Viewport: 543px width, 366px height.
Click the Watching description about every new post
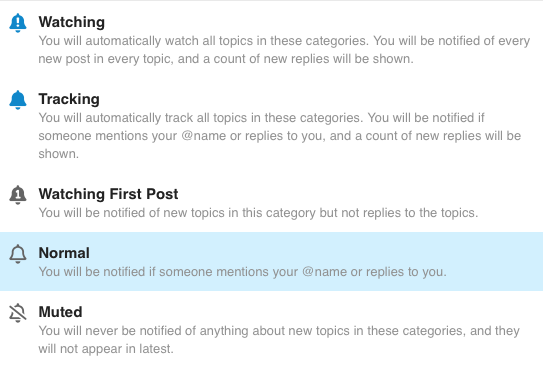pyautogui.click(x=284, y=50)
